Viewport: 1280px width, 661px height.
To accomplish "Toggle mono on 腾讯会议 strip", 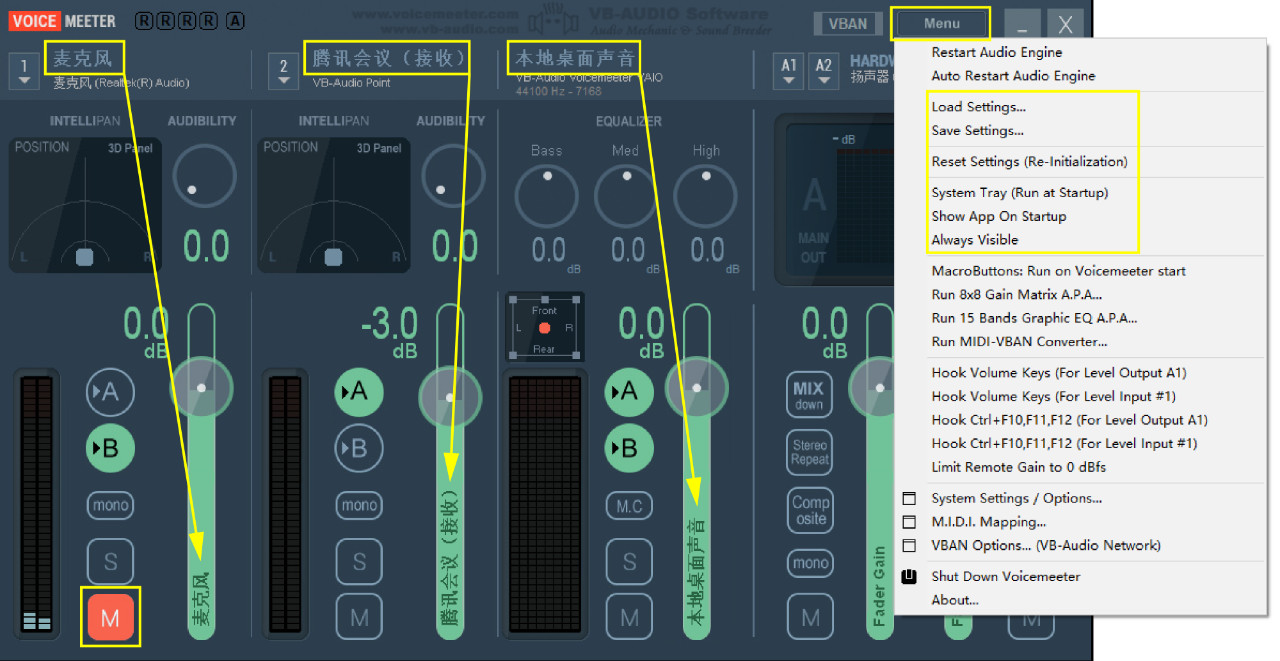I will click(359, 505).
